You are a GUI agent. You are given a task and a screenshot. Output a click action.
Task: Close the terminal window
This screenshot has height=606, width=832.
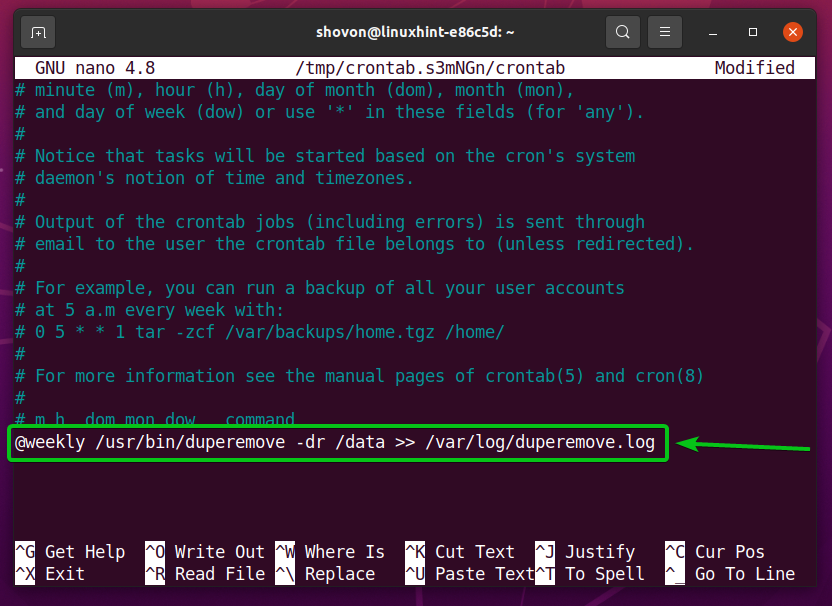pyautogui.click(x=793, y=32)
